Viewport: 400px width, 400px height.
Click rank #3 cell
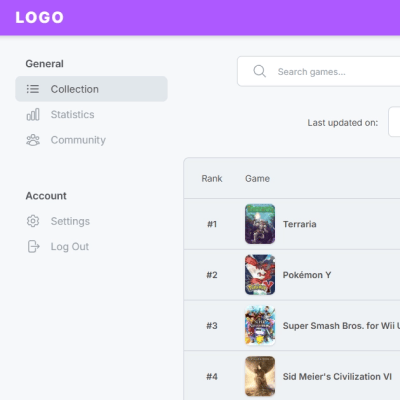point(212,326)
